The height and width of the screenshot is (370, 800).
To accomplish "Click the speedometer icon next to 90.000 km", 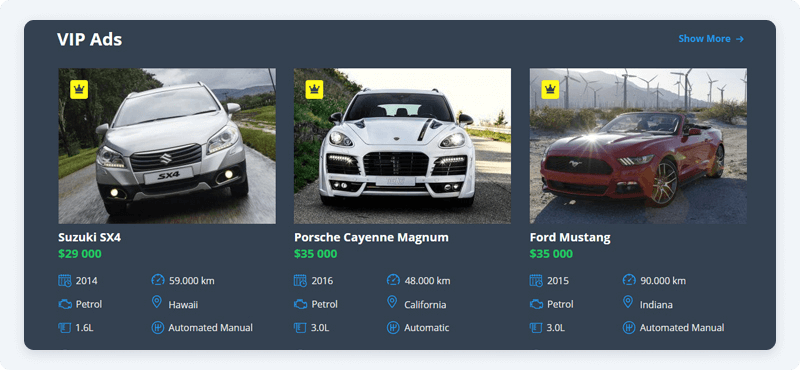I will (629, 280).
